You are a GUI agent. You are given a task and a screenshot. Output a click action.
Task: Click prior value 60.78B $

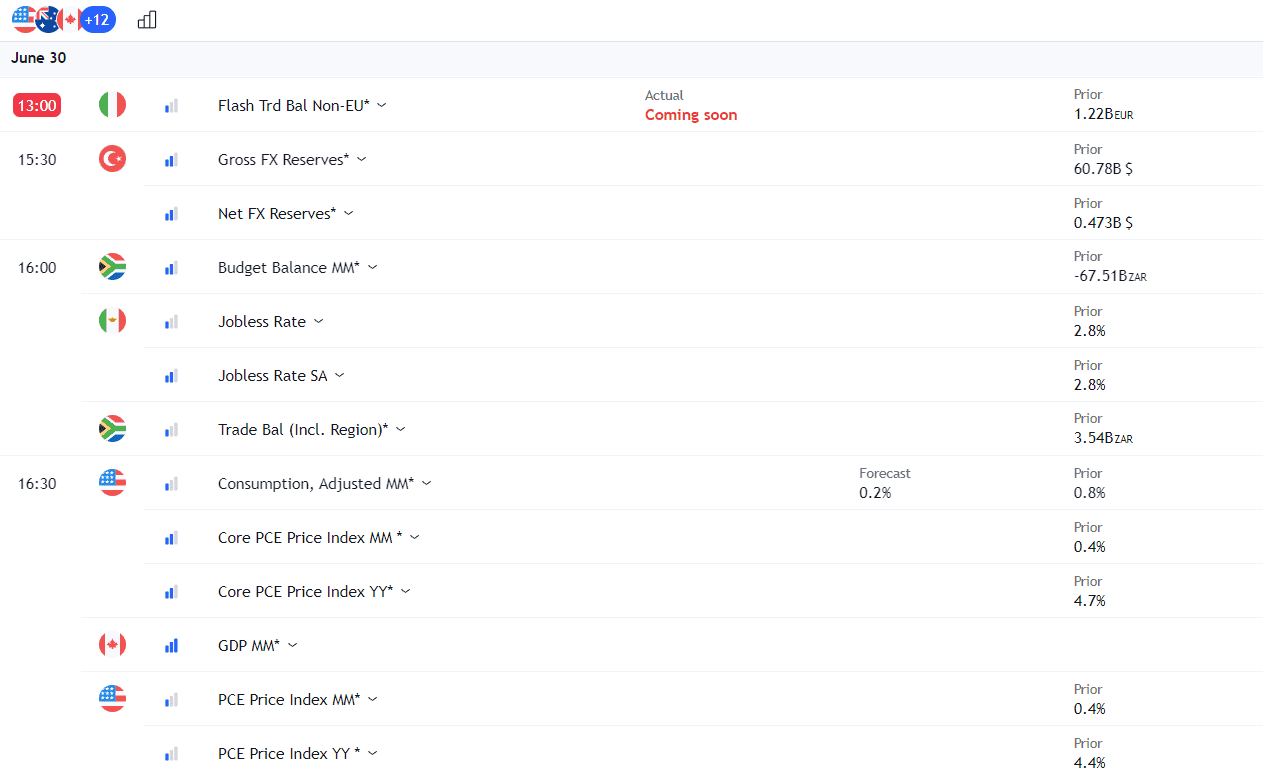pyautogui.click(x=1104, y=169)
